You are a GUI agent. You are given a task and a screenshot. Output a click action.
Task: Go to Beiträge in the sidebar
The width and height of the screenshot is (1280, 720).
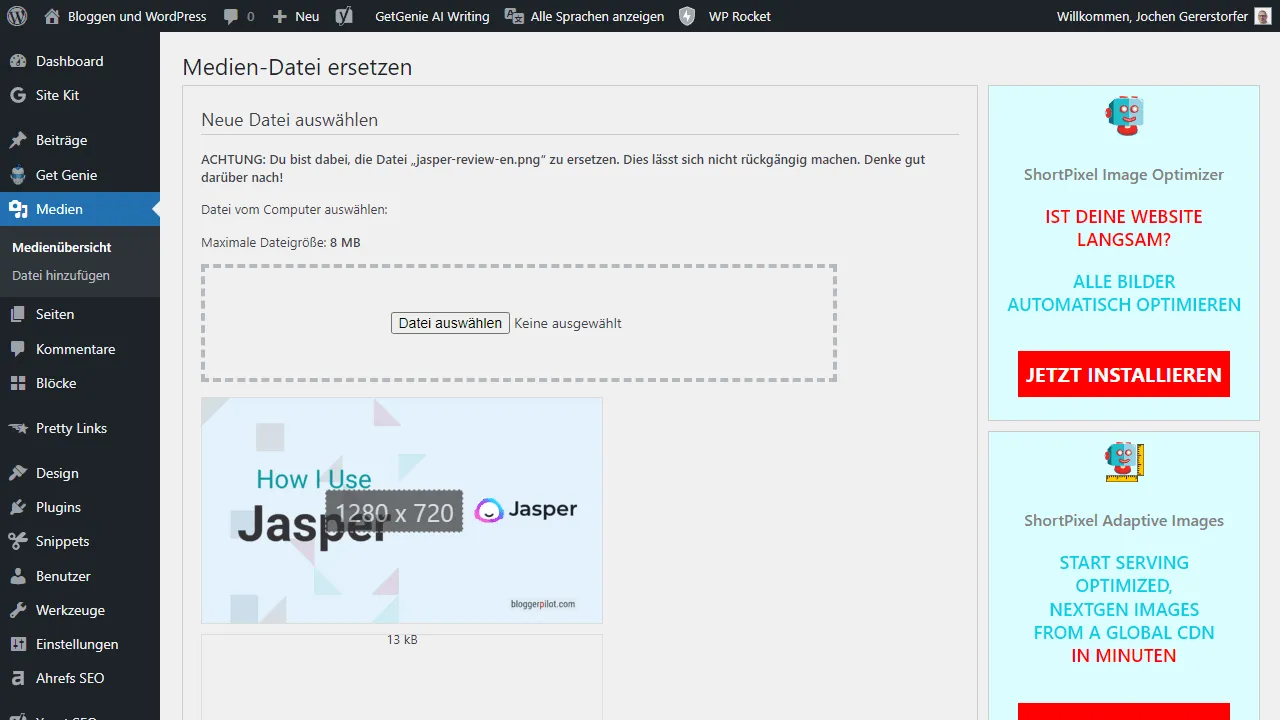click(80, 140)
